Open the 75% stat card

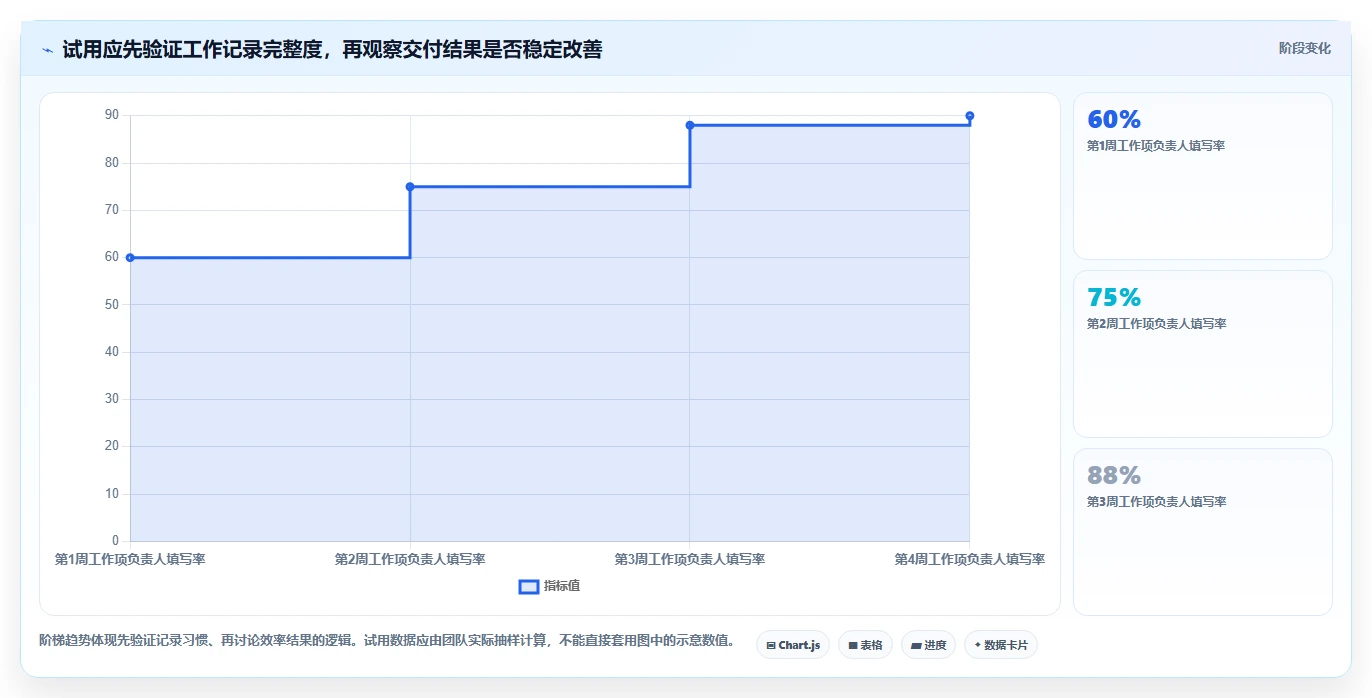pyautogui.click(x=1202, y=354)
